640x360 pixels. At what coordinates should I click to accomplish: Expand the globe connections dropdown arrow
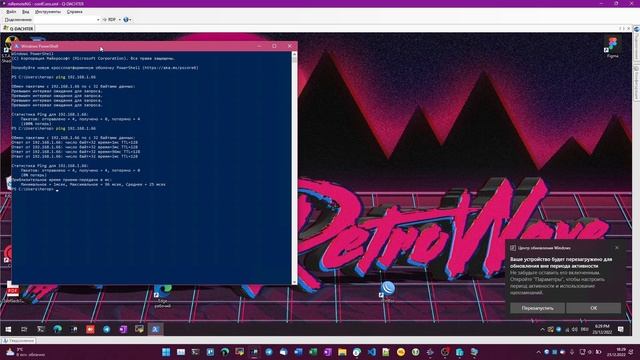tap(130, 20)
